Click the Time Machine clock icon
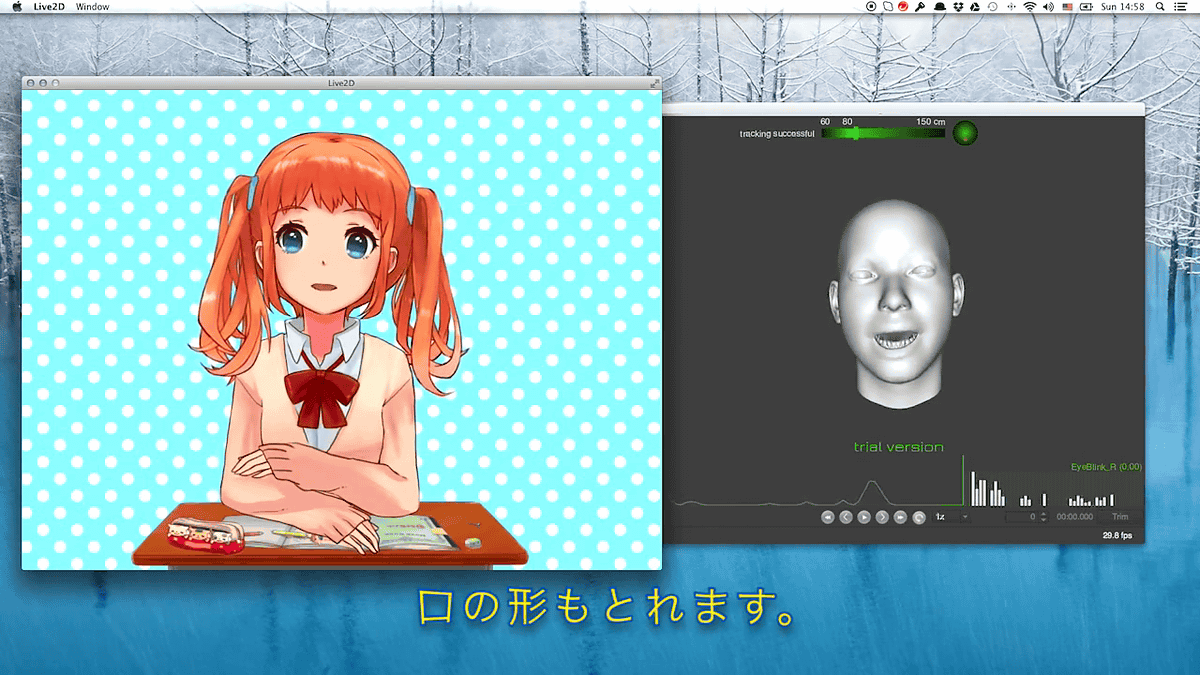Viewport: 1200px width, 675px height. 991,7
